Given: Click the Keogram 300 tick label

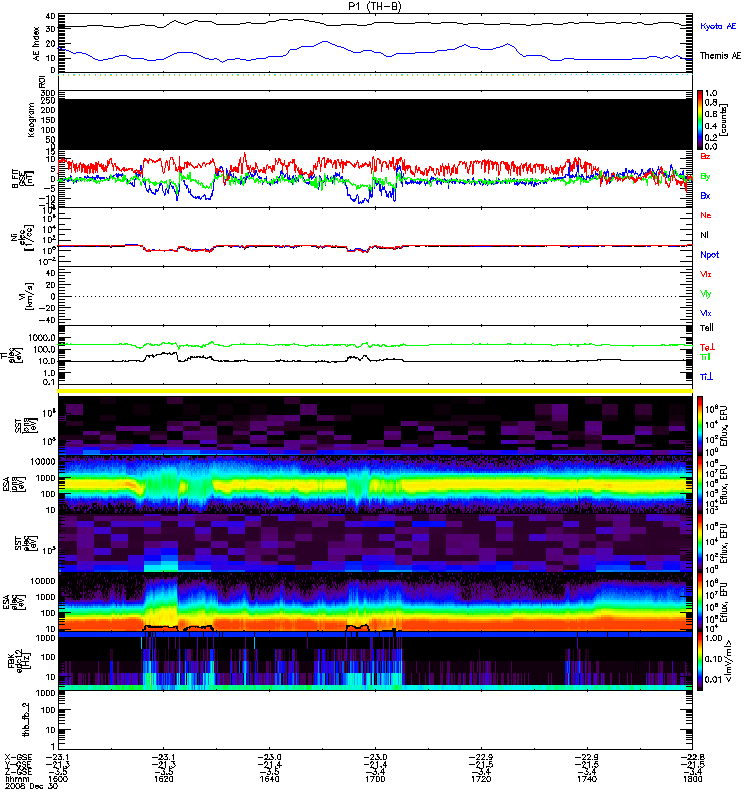Looking at the screenshot, I should pyautogui.click(x=48, y=94).
